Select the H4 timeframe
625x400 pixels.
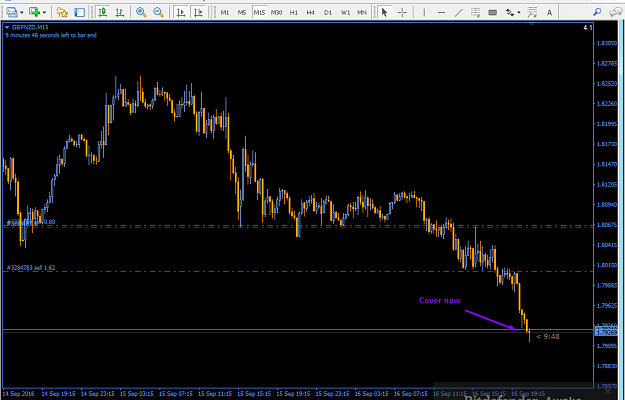click(x=311, y=13)
